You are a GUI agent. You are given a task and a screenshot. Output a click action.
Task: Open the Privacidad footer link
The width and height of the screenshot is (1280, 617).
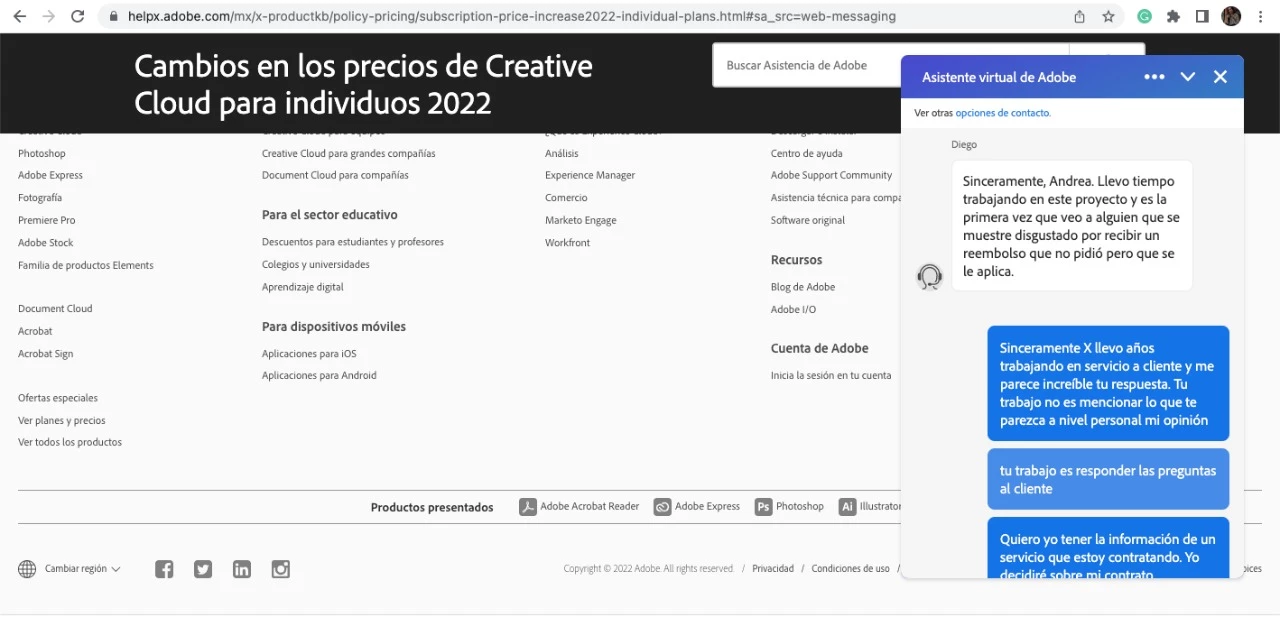tap(773, 569)
